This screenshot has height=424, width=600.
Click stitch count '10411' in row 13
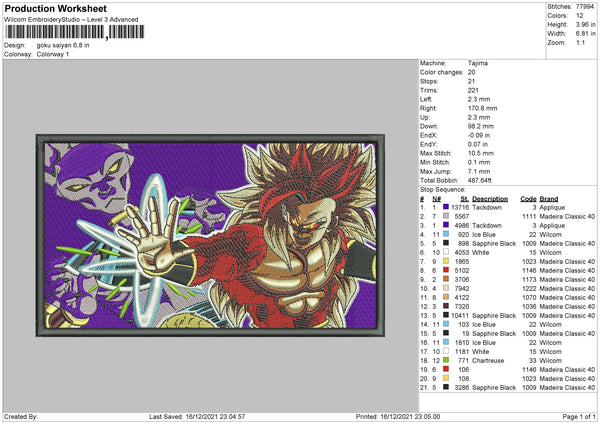click(460, 315)
